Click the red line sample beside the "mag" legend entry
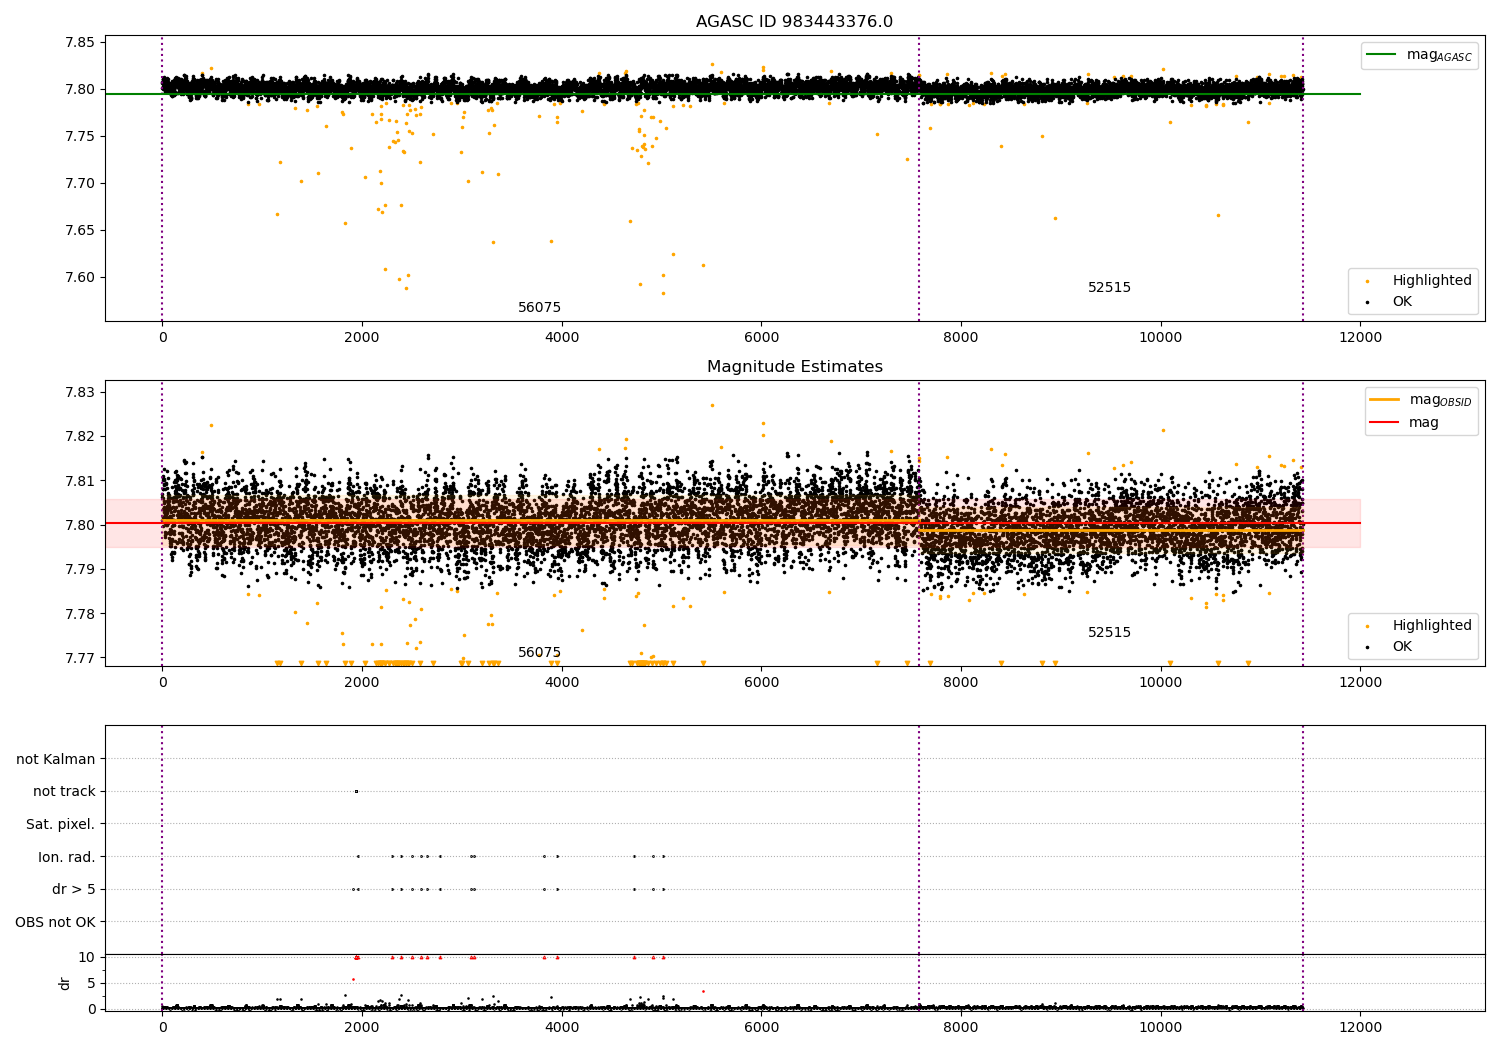Image resolution: width=1500 pixels, height=1050 pixels. [x=1385, y=423]
